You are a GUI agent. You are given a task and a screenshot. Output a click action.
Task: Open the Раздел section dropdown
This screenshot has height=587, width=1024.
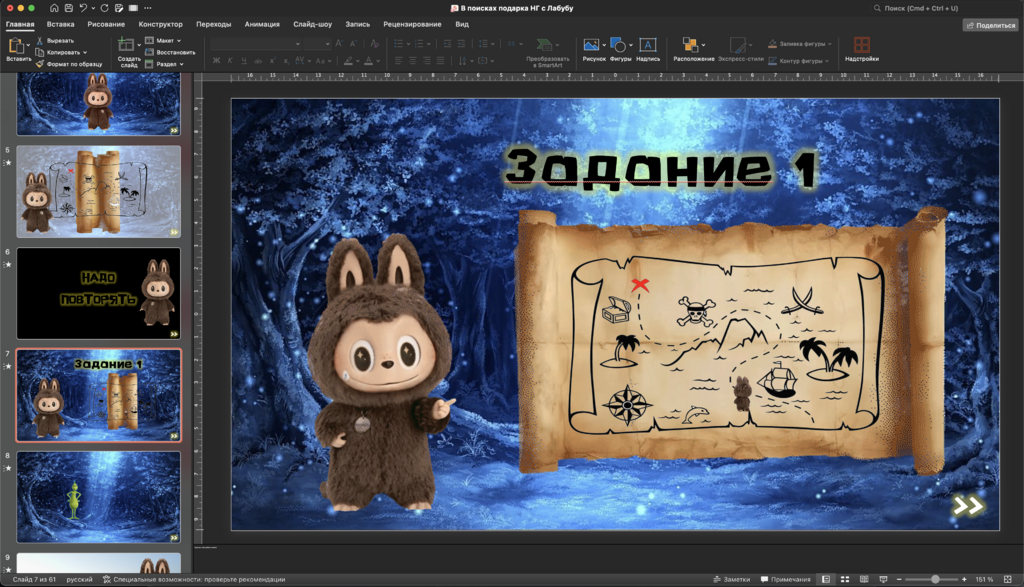[x=164, y=64]
